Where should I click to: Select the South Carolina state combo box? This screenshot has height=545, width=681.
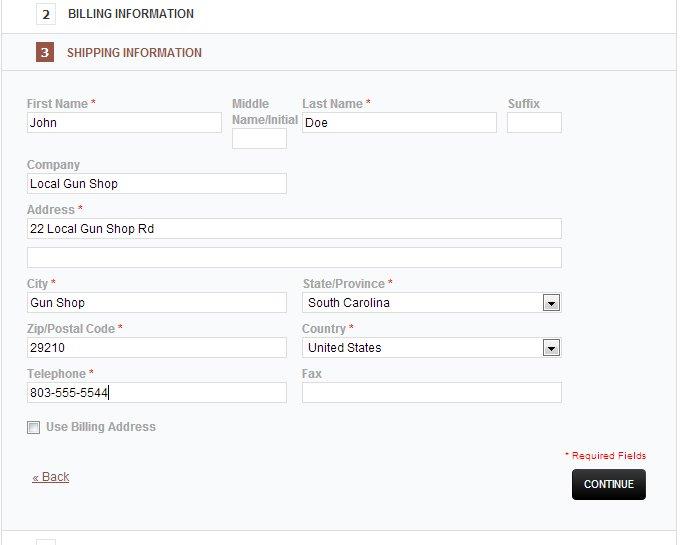pos(432,303)
